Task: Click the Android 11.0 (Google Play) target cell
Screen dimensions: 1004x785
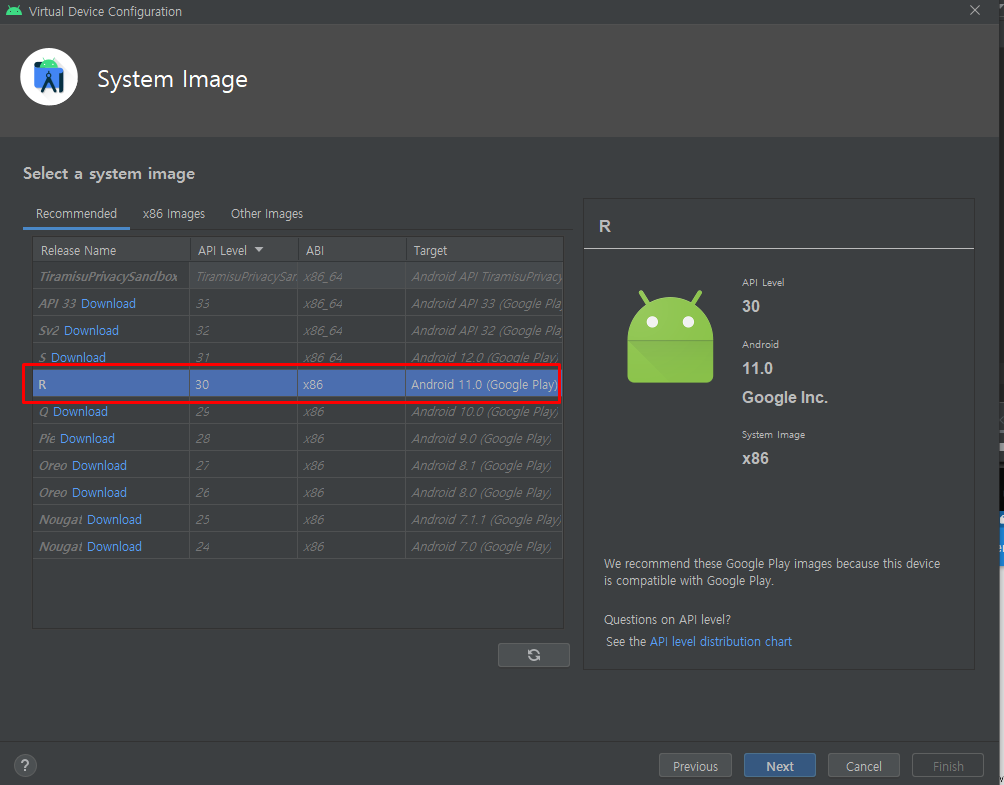Action: coord(483,384)
